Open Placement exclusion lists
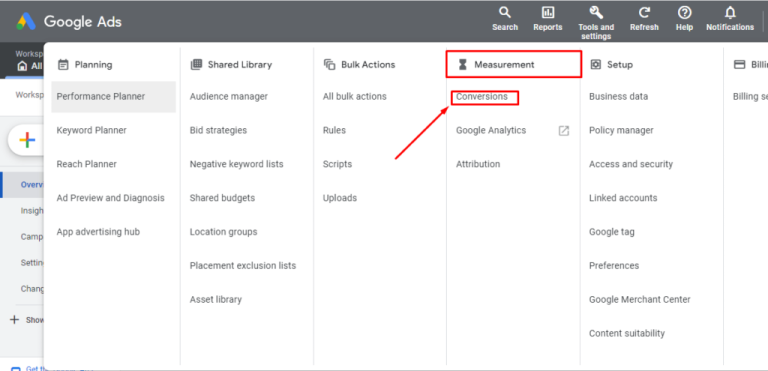This screenshot has width=768, height=371. [243, 266]
